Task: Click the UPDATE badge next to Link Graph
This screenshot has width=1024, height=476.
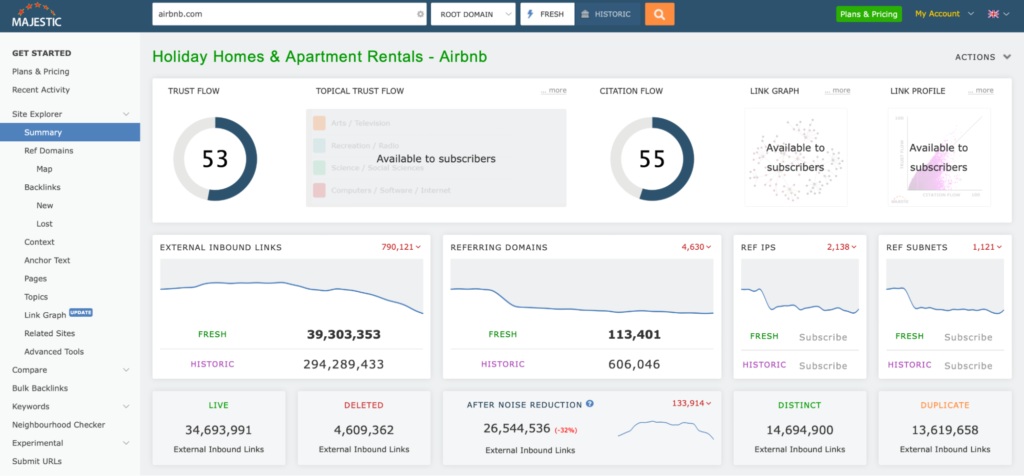Action: click(x=81, y=313)
